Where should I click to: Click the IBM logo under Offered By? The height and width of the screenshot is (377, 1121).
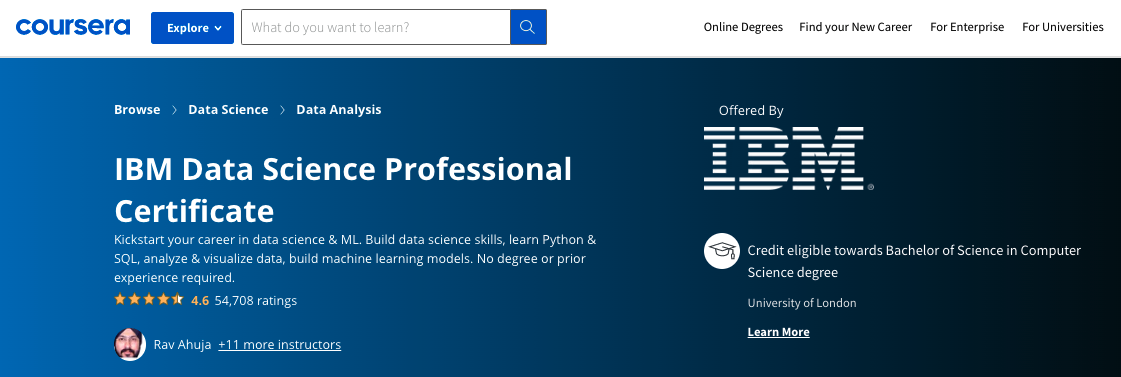(x=788, y=159)
